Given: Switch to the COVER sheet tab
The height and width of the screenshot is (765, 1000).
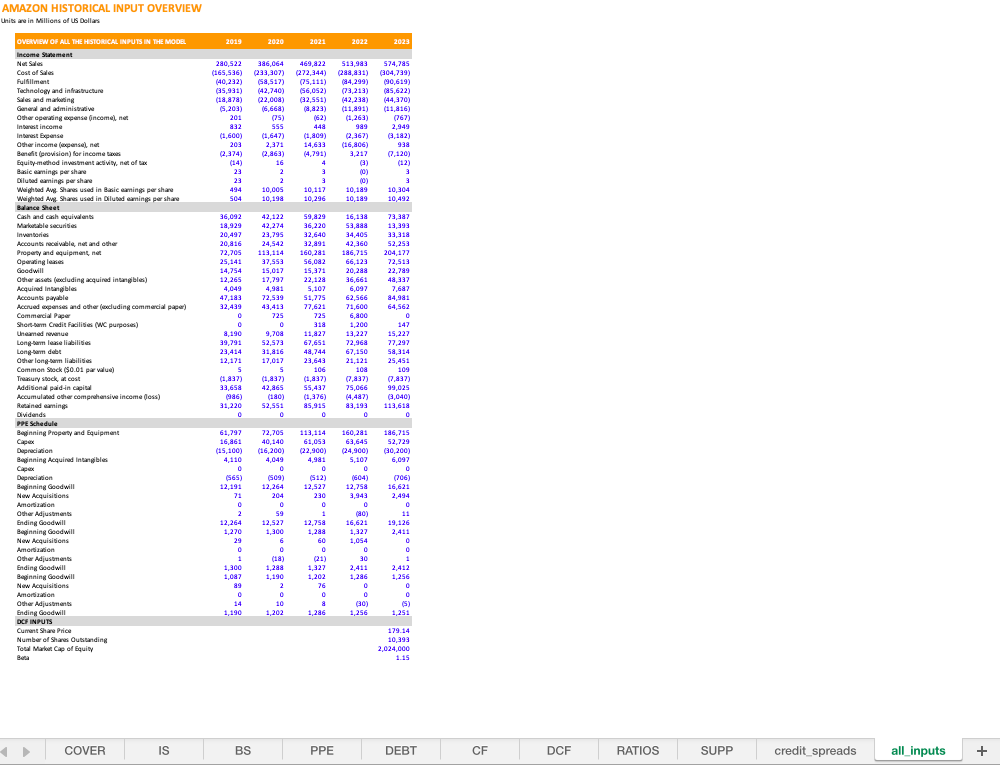Looking at the screenshot, I should [85, 750].
